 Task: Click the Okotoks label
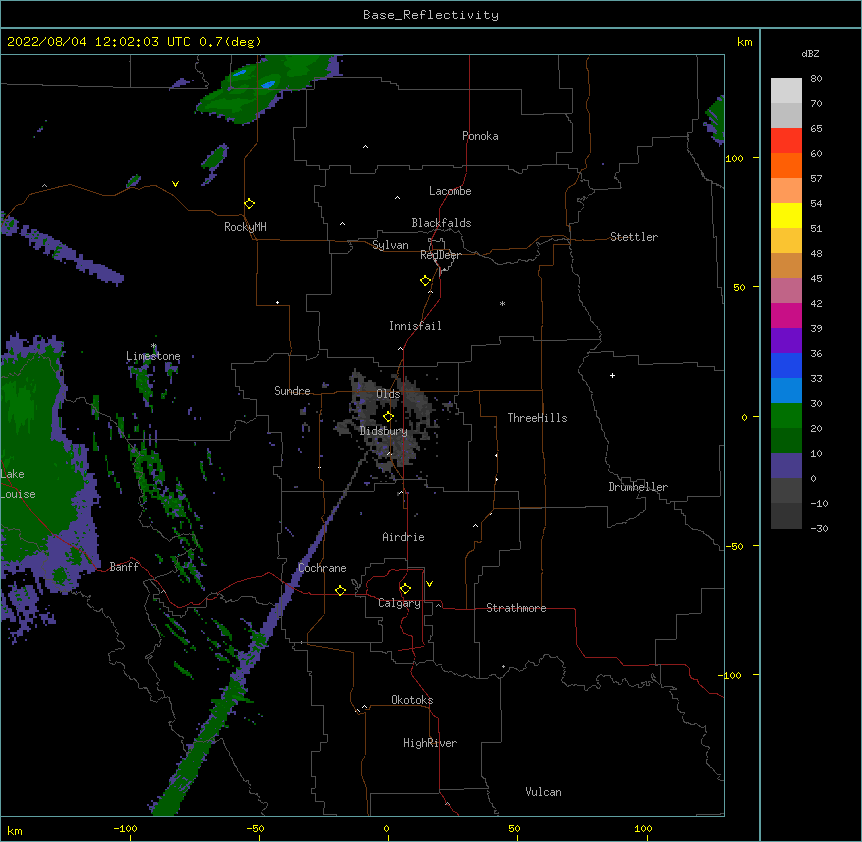(x=412, y=700)
